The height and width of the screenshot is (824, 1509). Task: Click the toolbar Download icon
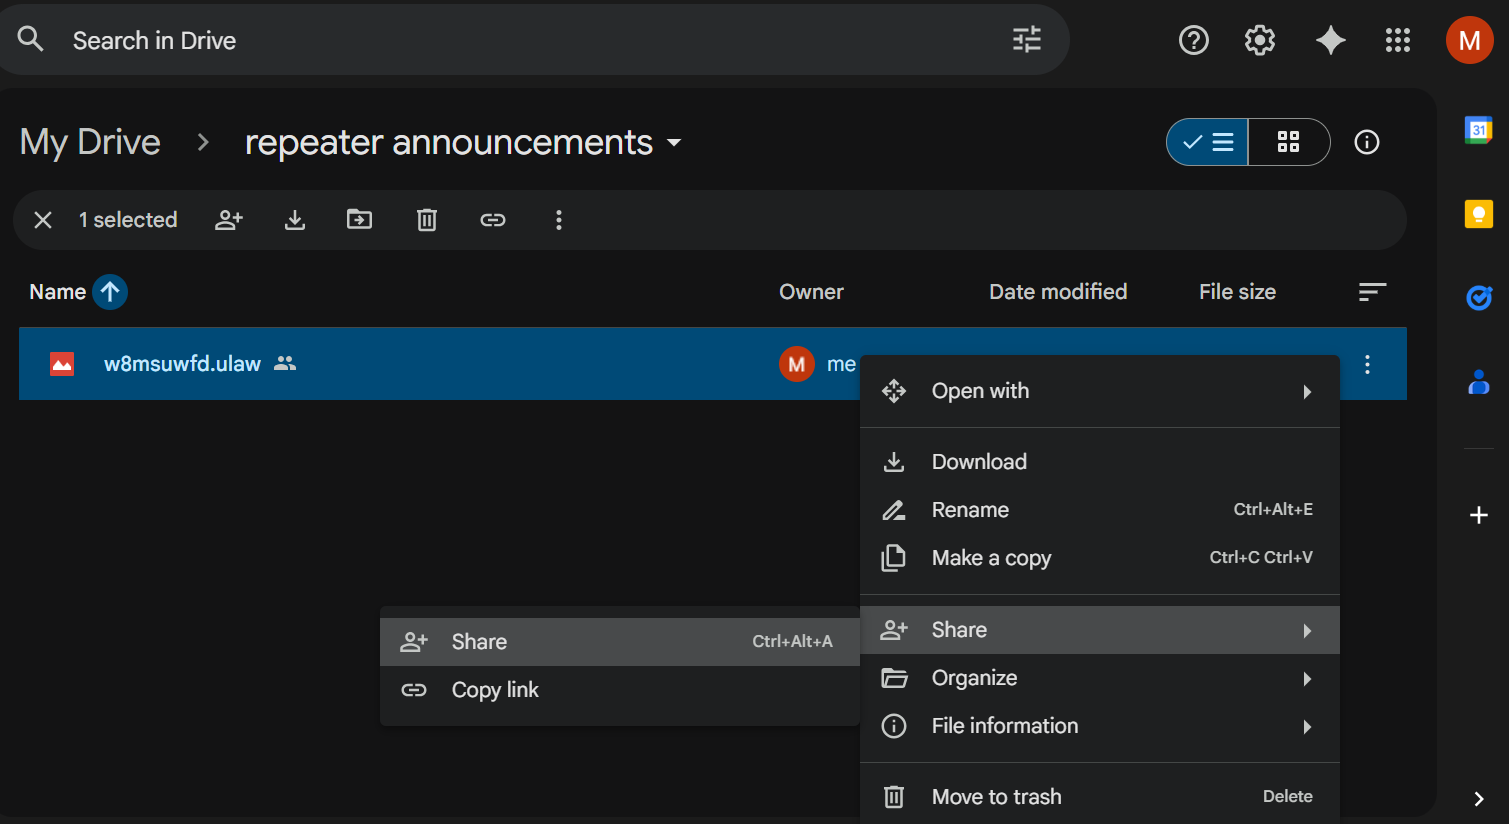point(294,220)
